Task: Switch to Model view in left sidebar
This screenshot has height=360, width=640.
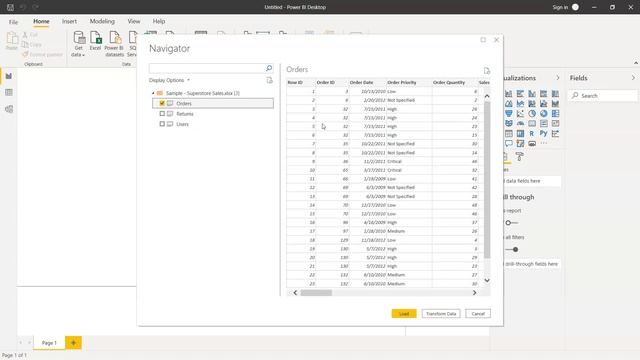Action: 9,109
